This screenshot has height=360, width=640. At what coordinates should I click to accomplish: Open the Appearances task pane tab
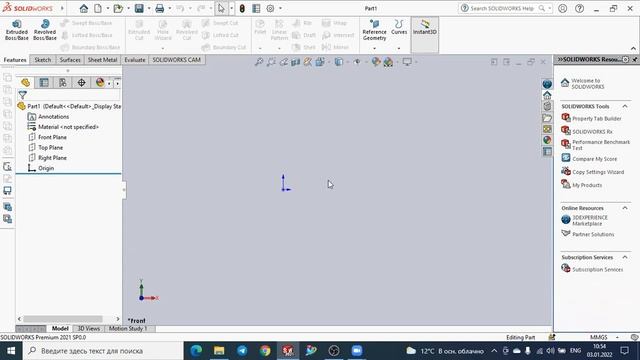547,140
